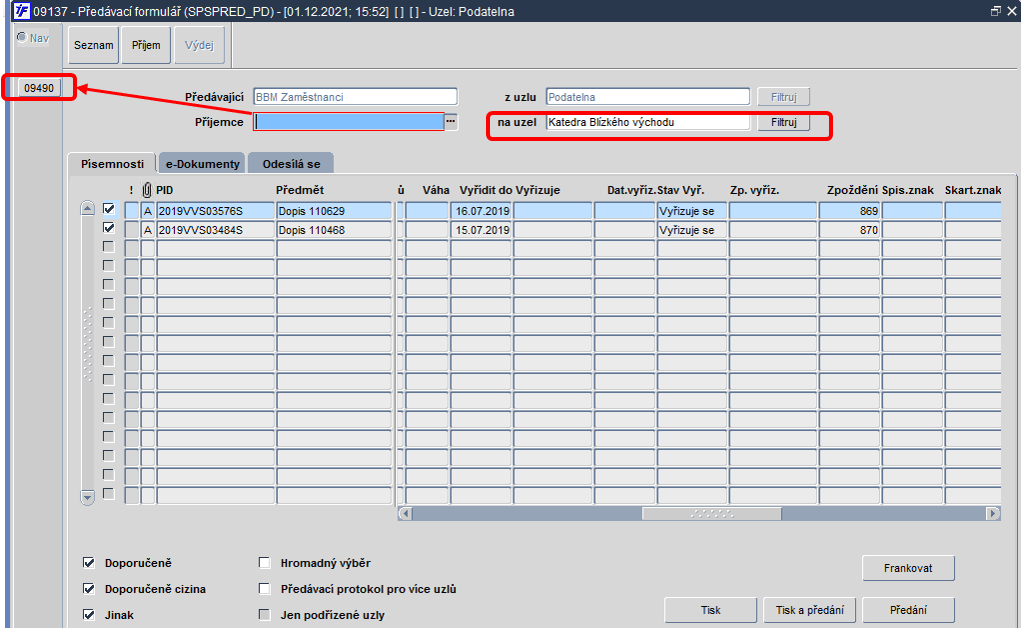Uncheck the row 2019VVS03576S checkbox

[x=109, y=209]
